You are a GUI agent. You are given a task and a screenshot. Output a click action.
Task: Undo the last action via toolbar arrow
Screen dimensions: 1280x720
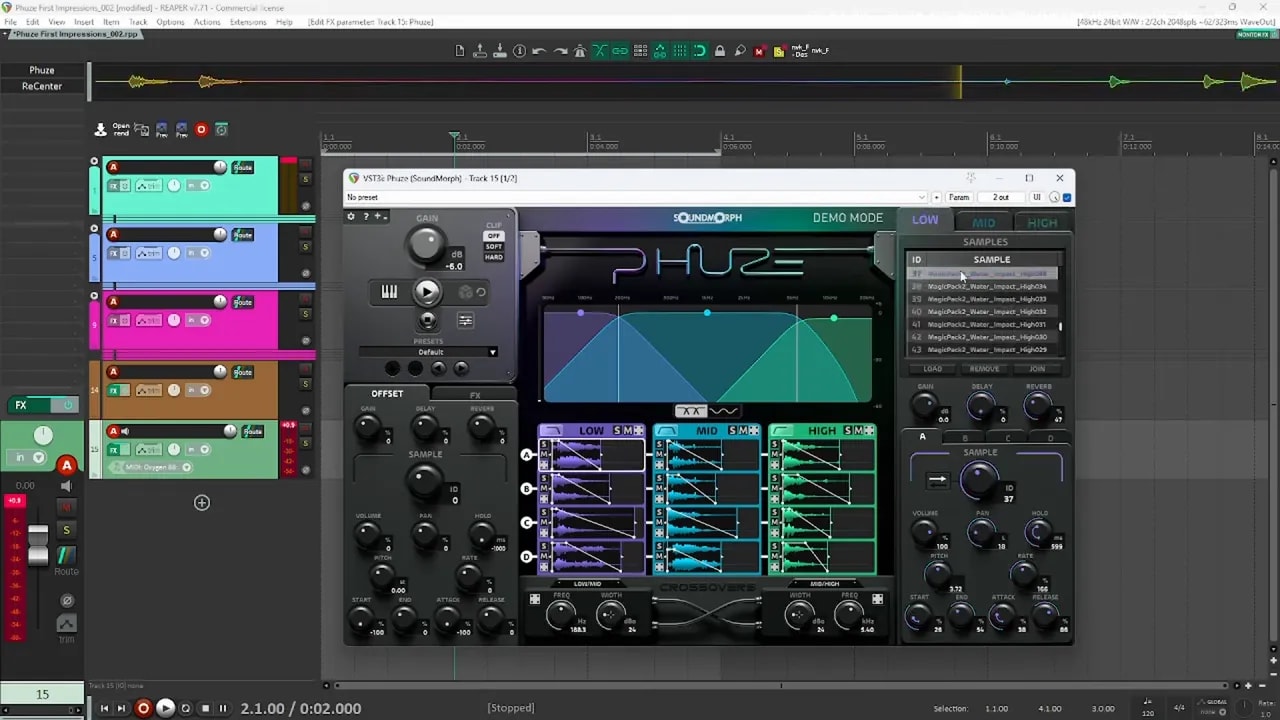(539, 51)
